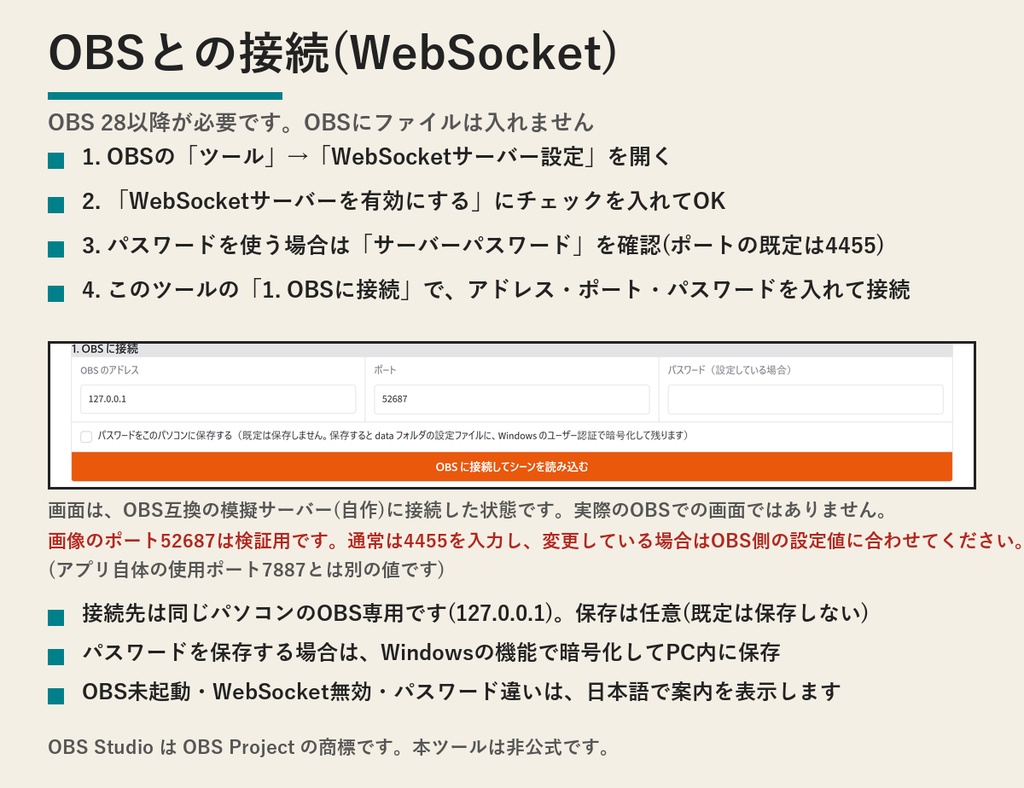
Task: Click the footer 'OBS Studio は OBS Project の商標です'
Action: point(221,747)
